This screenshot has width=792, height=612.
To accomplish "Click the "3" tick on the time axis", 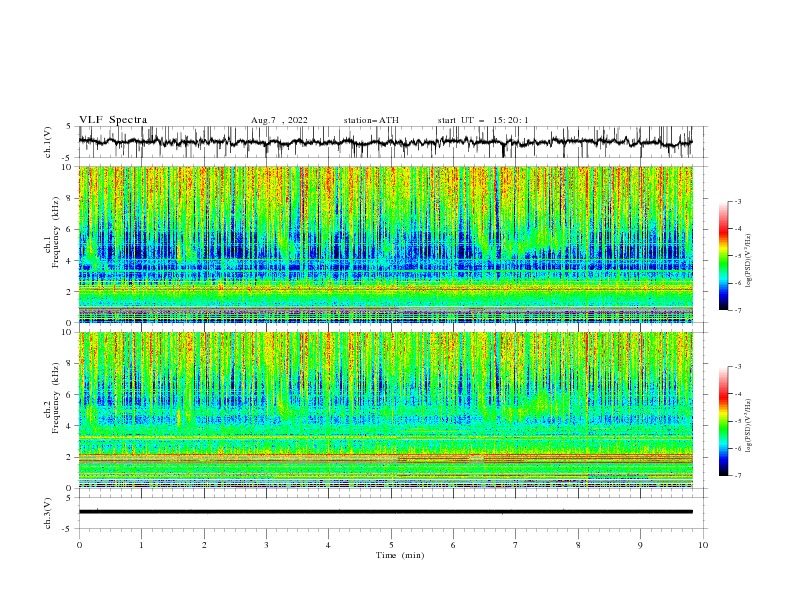I will click(x=266, y=545).
